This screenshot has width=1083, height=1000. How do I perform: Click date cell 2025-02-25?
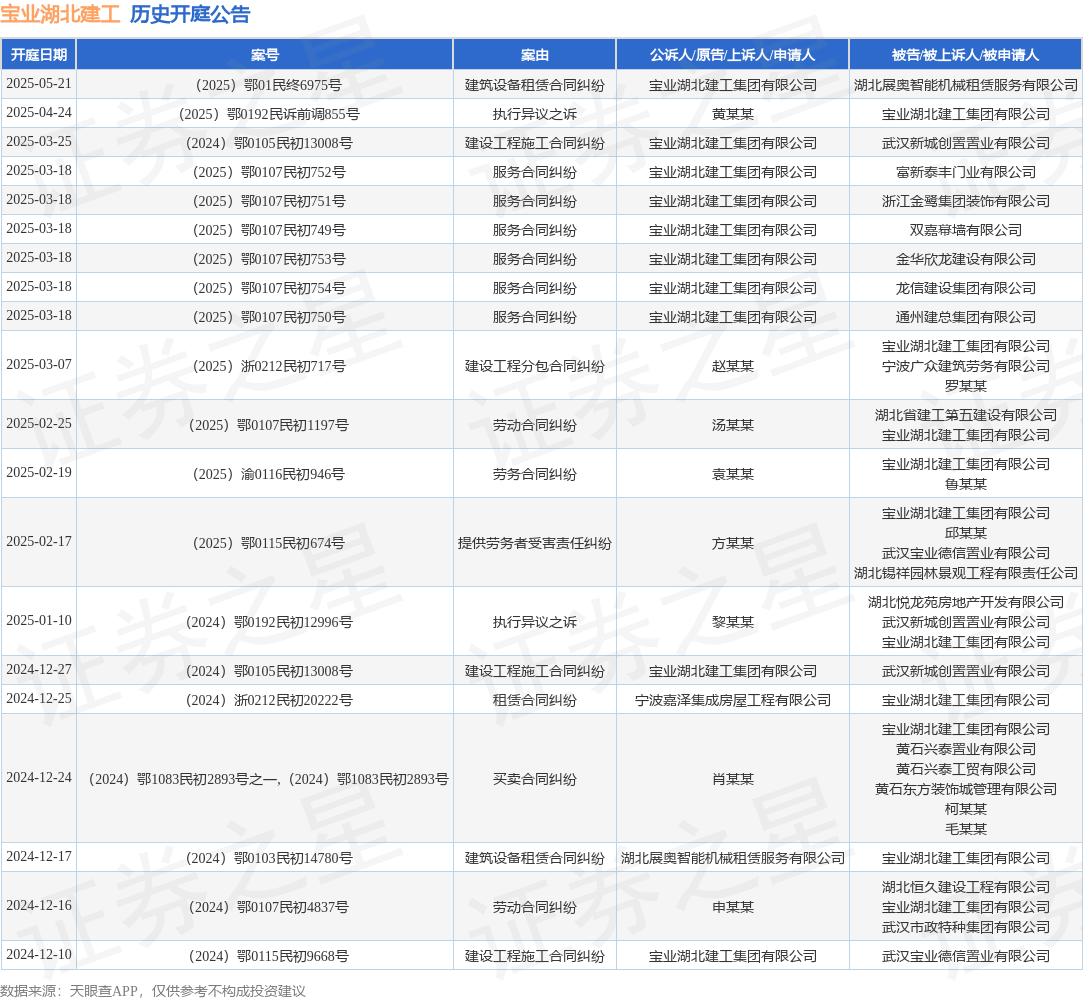(x=39, y=423)
